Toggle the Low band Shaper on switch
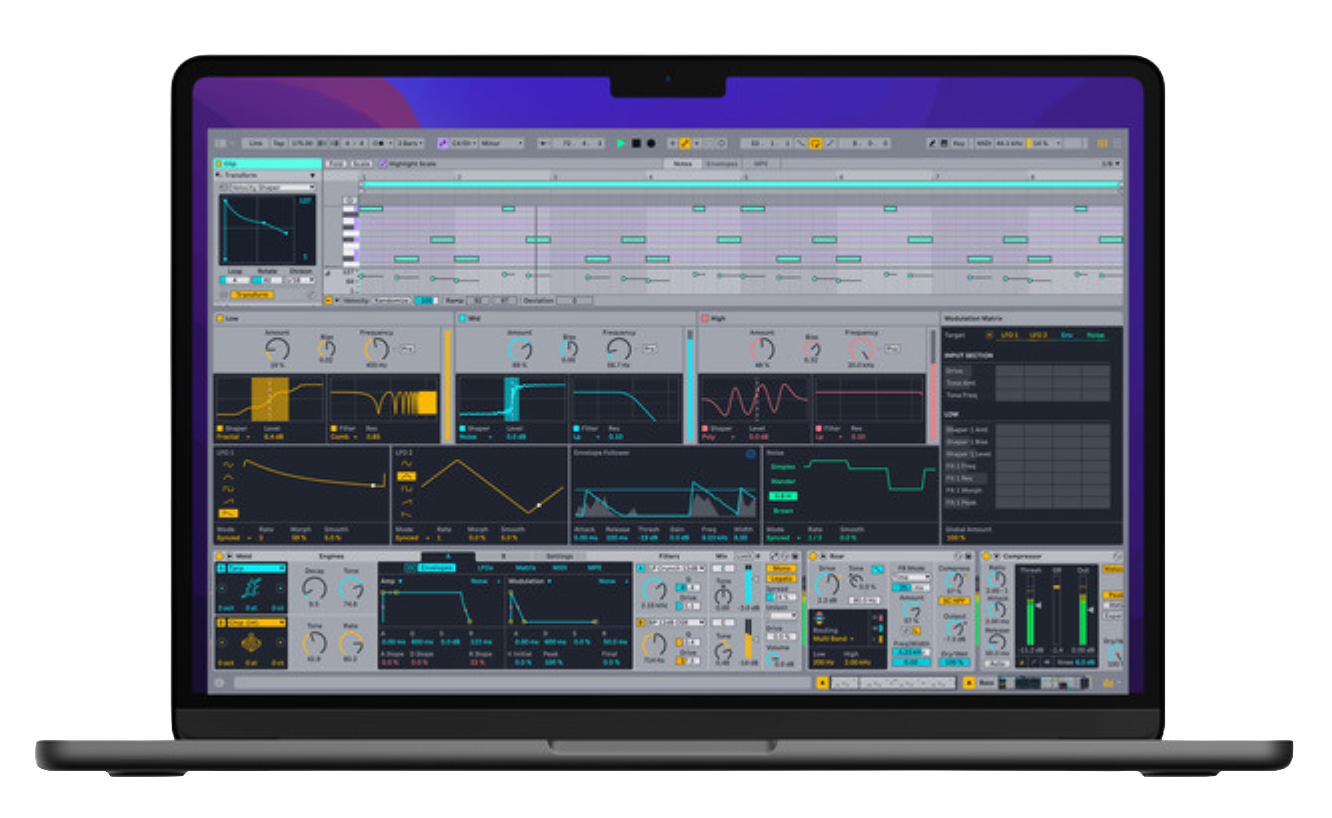The image size is (1332, 818). [220, 429]
